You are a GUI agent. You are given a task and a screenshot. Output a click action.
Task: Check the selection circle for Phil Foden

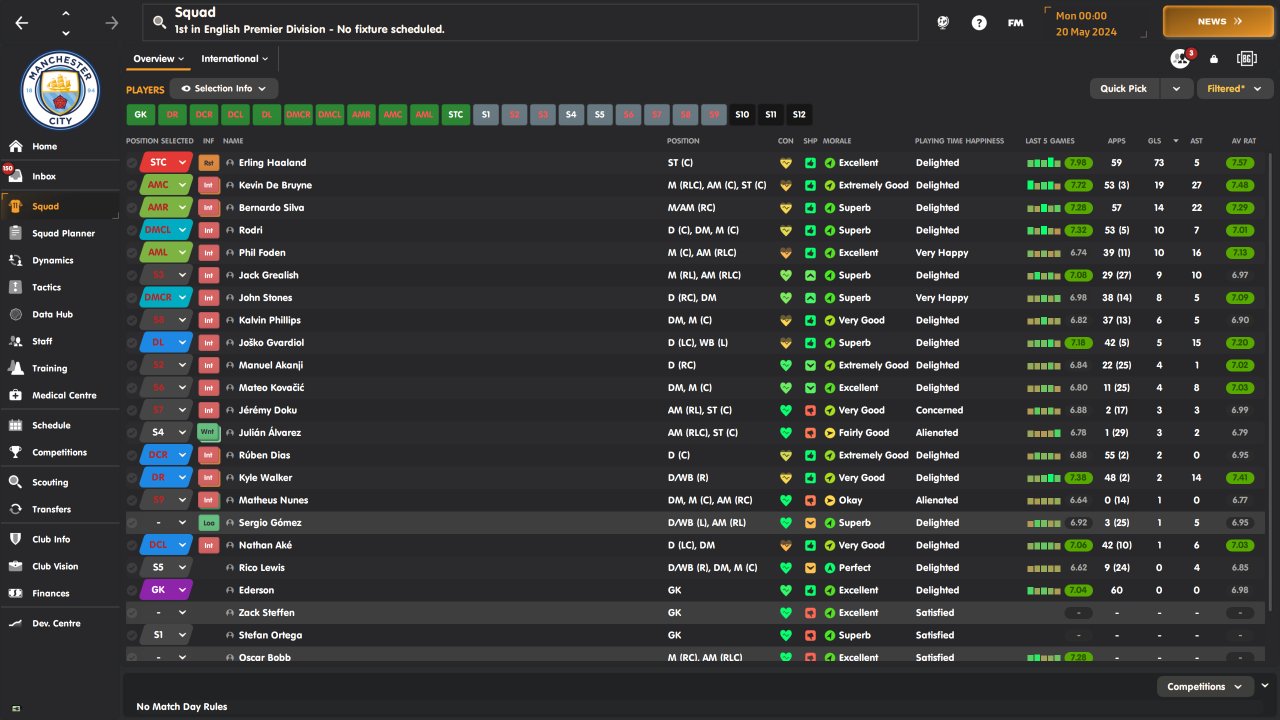coord(132,253)
